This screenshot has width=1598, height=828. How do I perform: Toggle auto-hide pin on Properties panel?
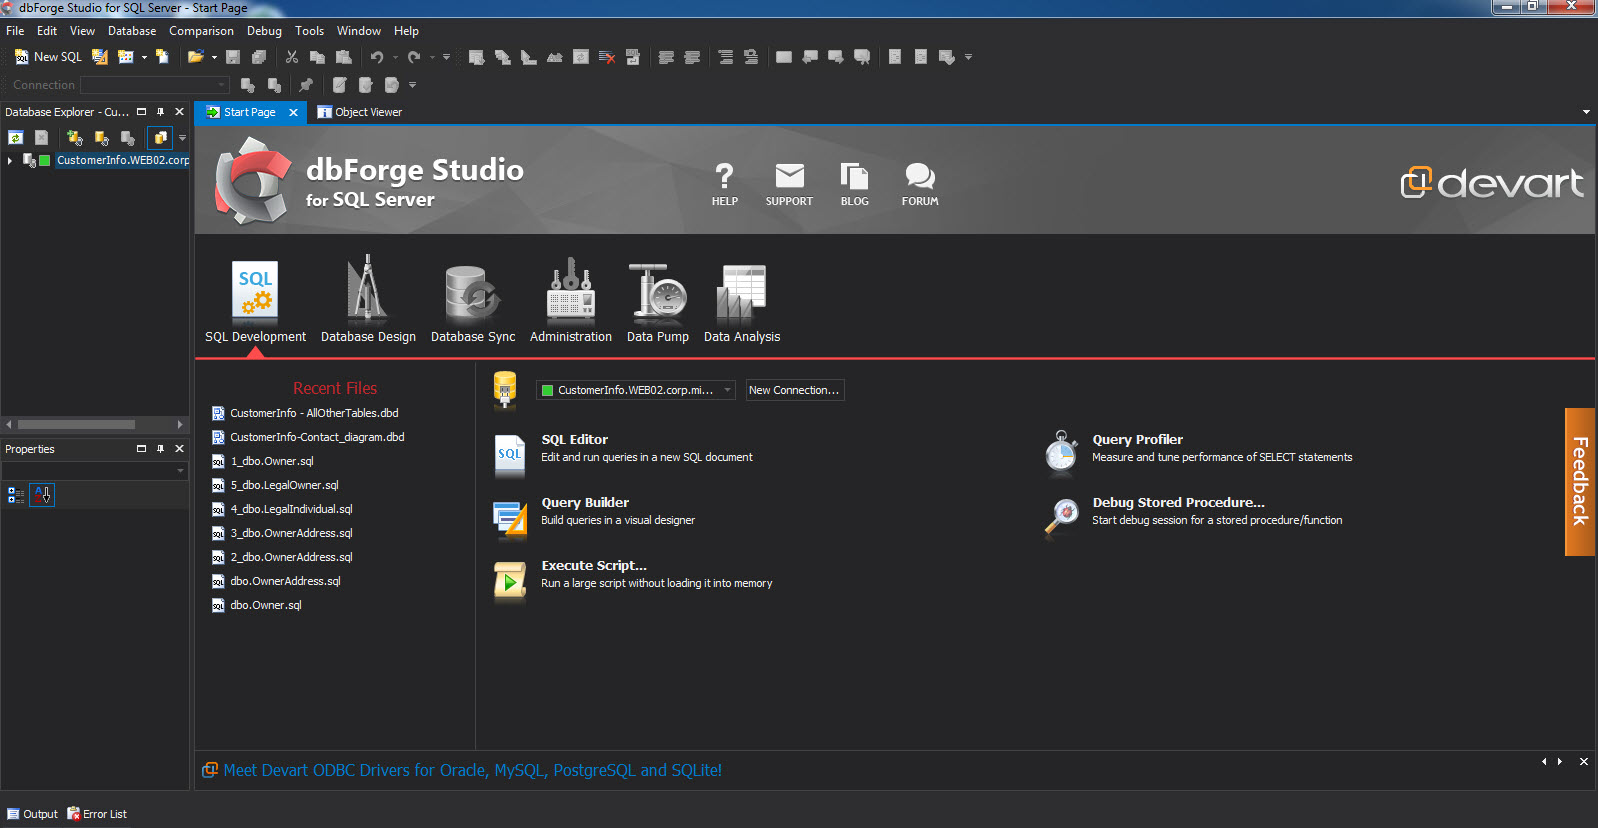point(160,449)
